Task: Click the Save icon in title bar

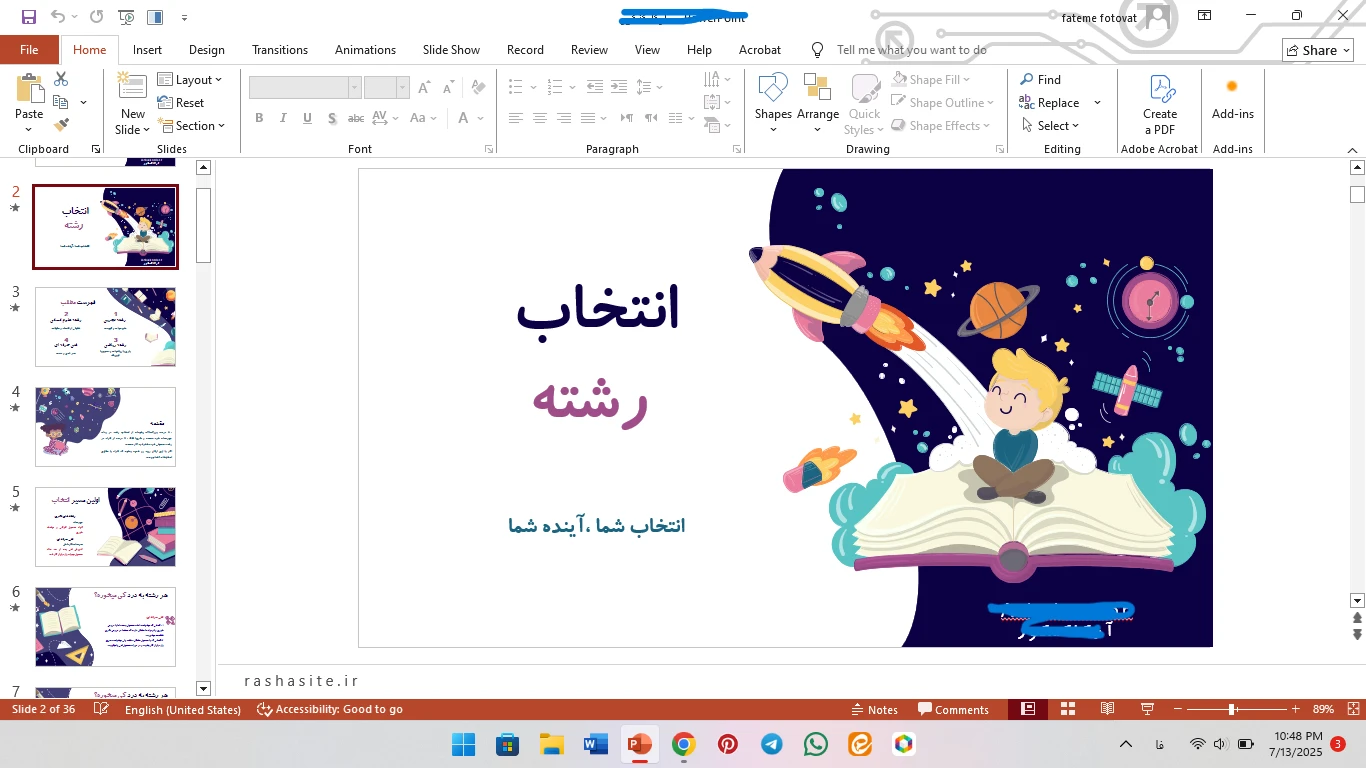Action: pos(28,17)
